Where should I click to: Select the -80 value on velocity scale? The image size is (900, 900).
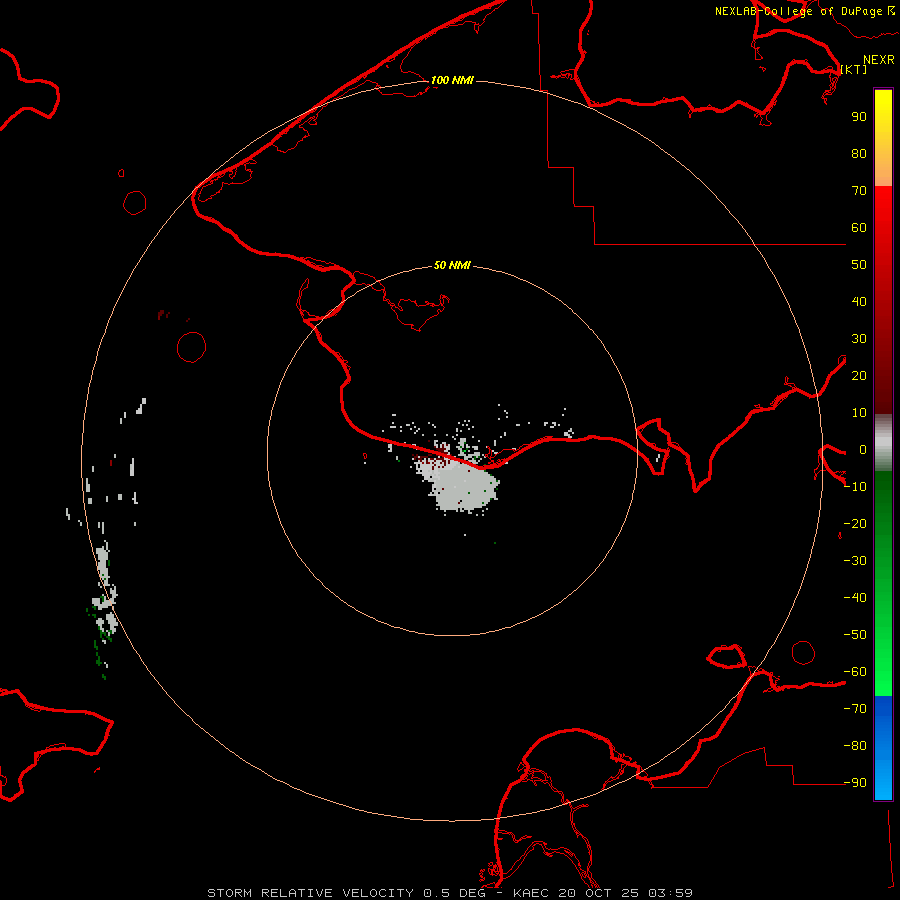click(x=855, y=746)
